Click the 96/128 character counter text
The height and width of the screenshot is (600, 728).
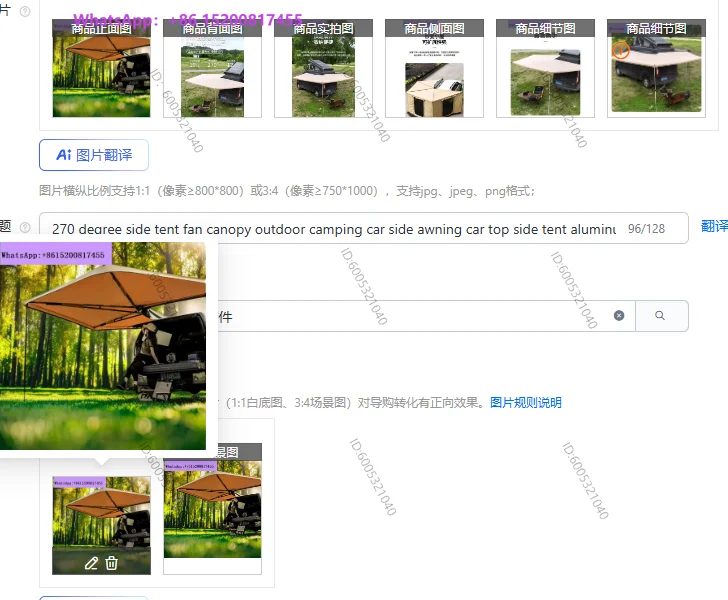coord(646,228)
